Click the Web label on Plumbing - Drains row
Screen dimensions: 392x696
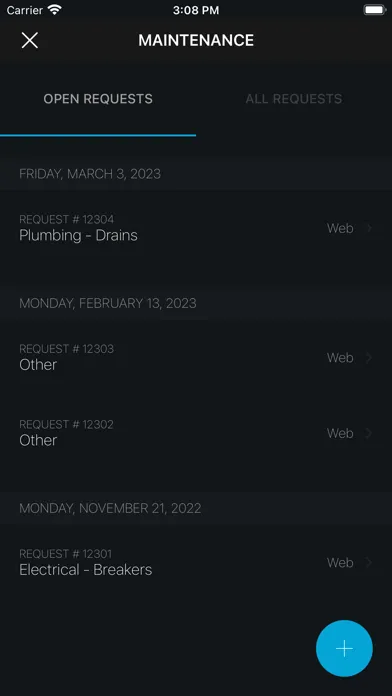(340, 228)
